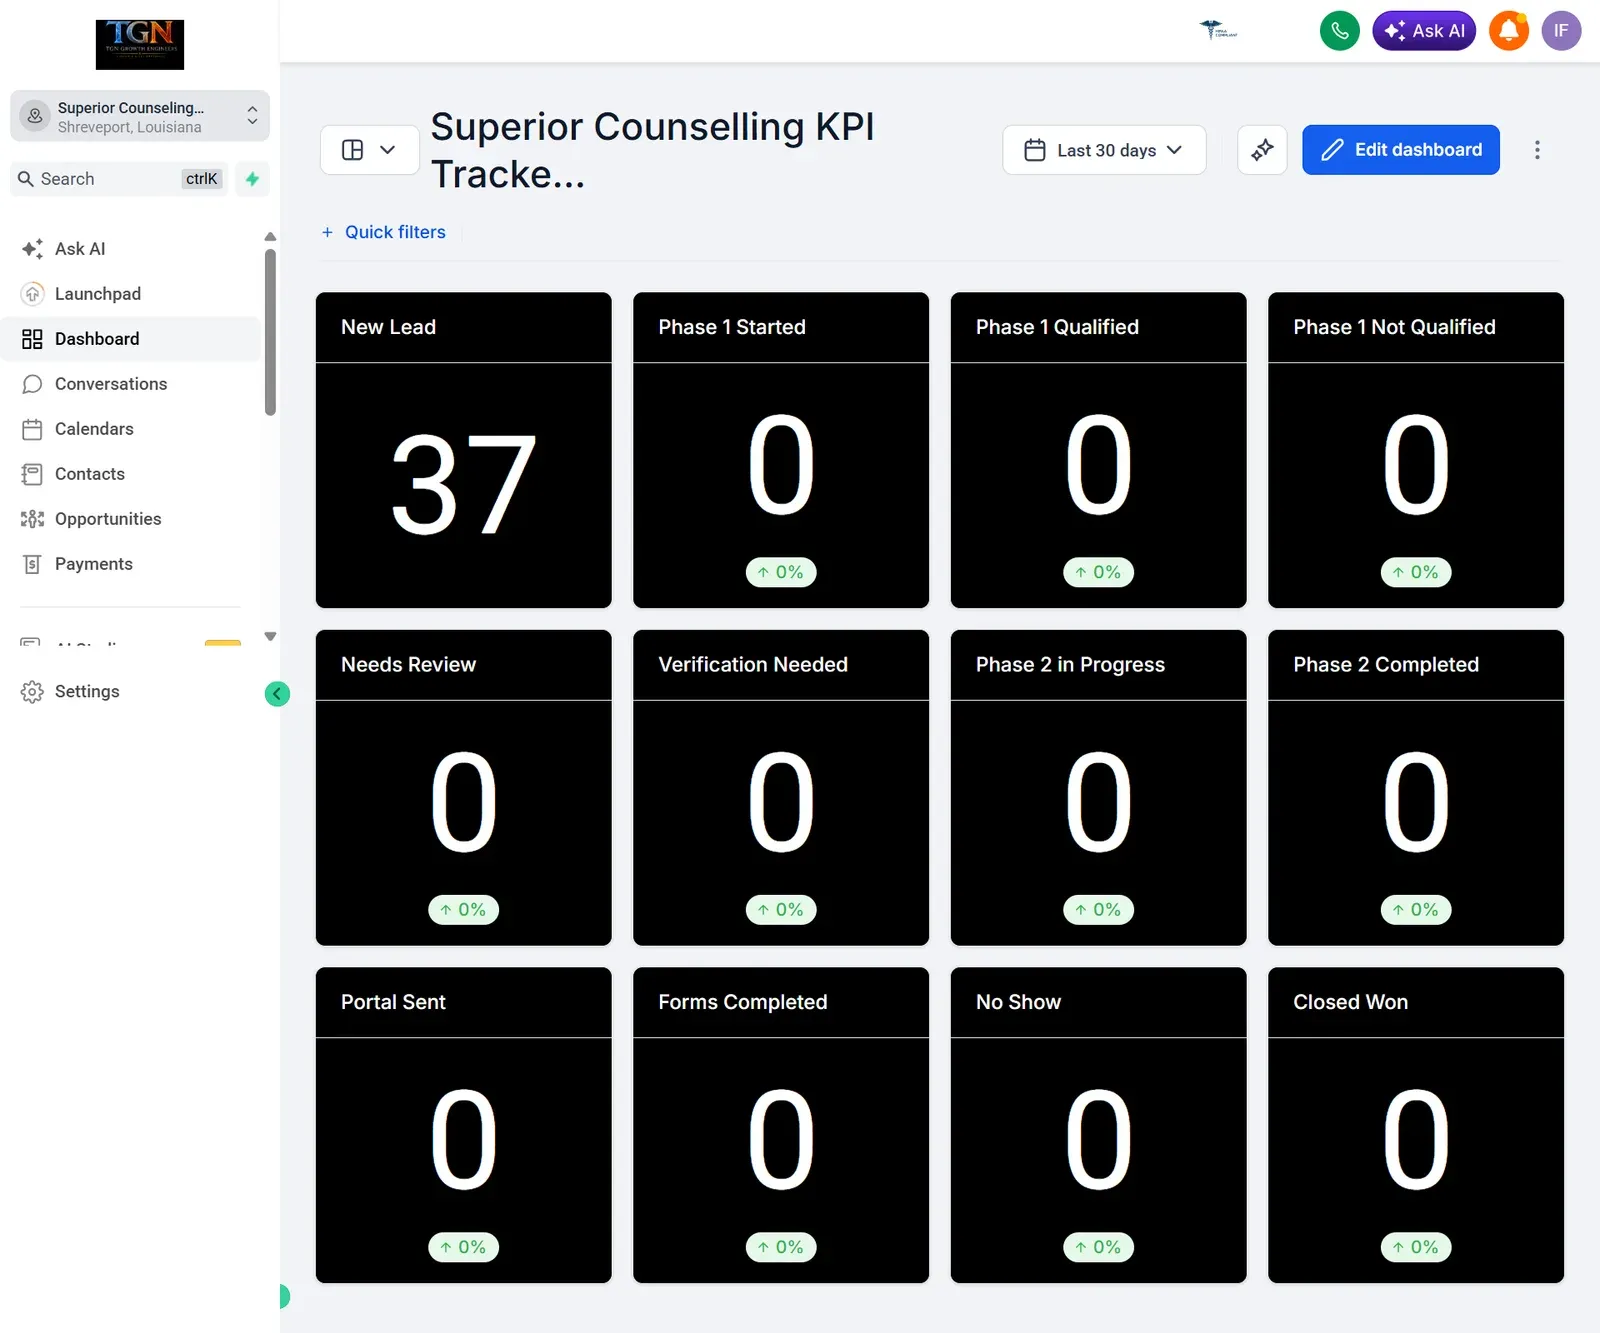Open the orange notifications bell
Viewport: 1600px width, 1333px height.
pos(1509,31)
